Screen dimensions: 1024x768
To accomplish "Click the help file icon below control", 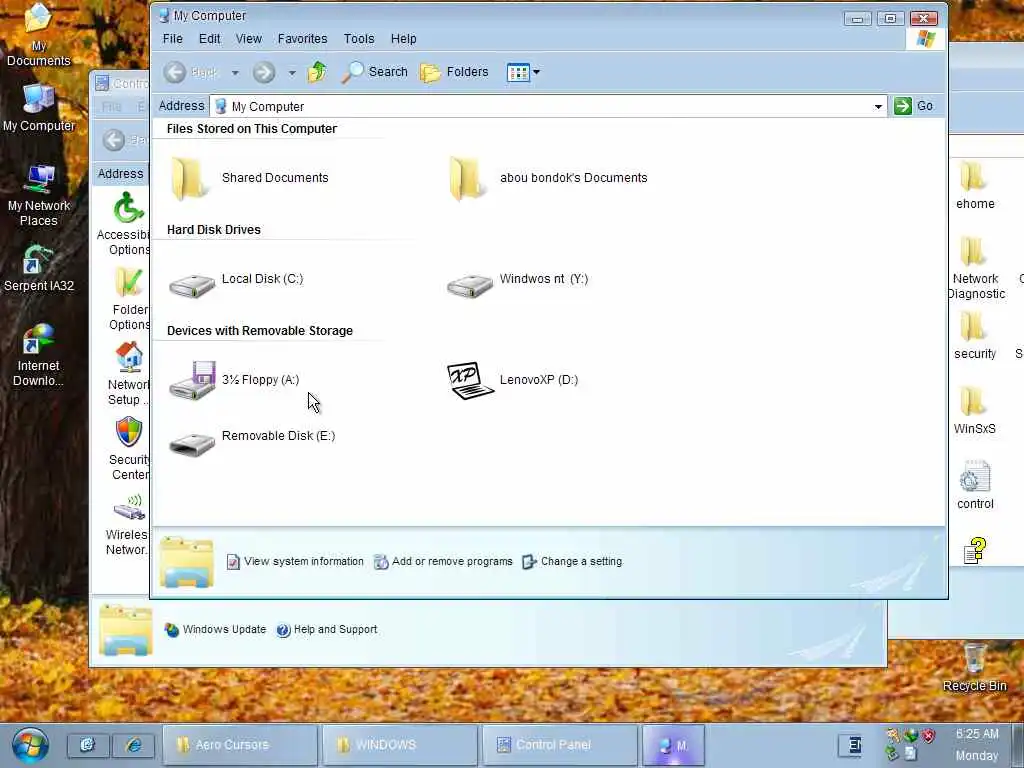I will tap(975, 550).
